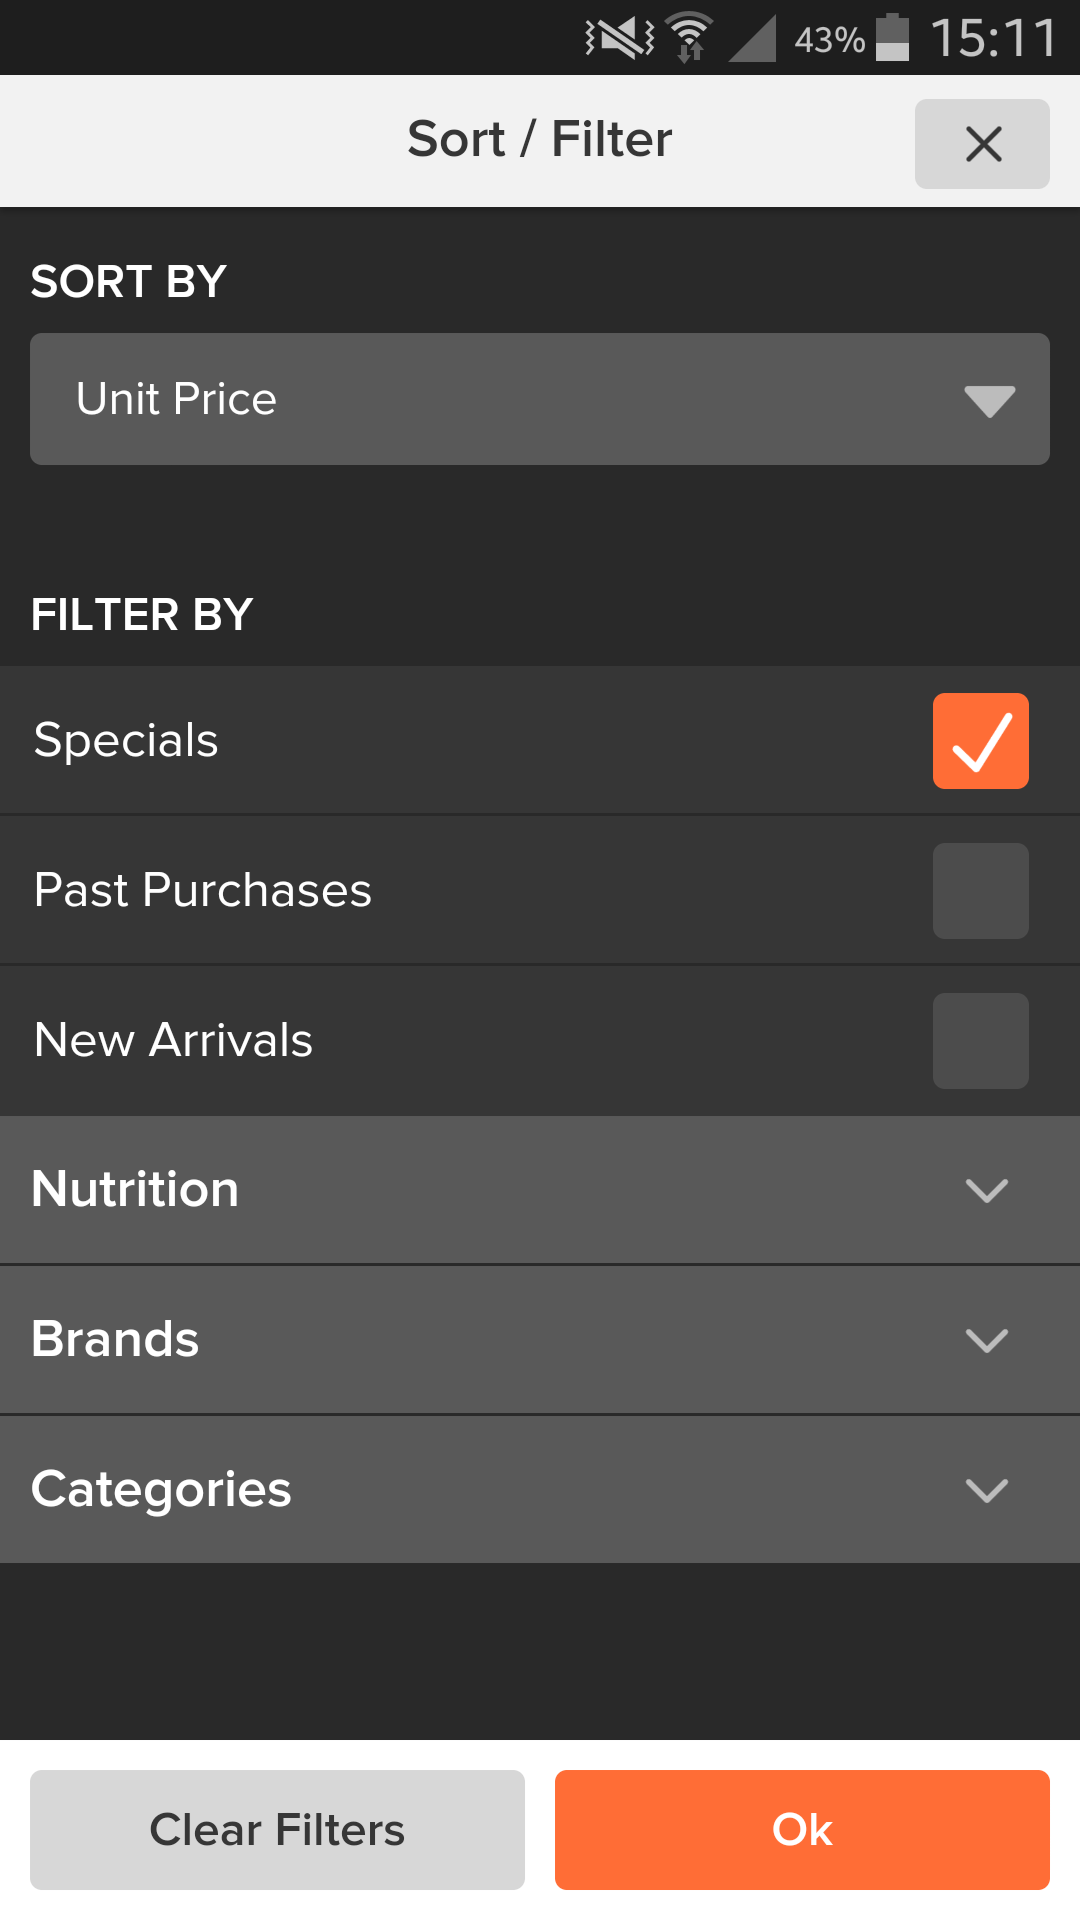Uncheck the Specials filter checkbox
This screenshot has width=1080, height=1920.
(980, 741)
